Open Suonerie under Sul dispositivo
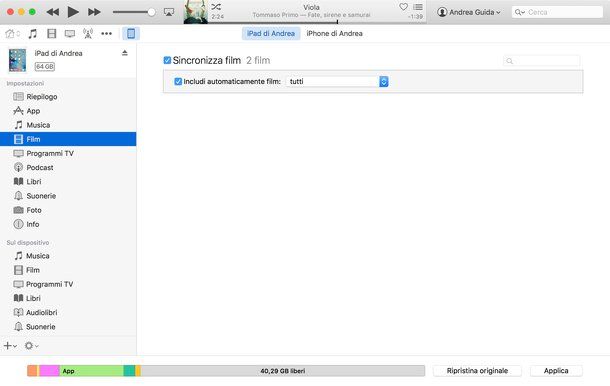This screenshot has width=610, height=386. click(x=68, y=326)
